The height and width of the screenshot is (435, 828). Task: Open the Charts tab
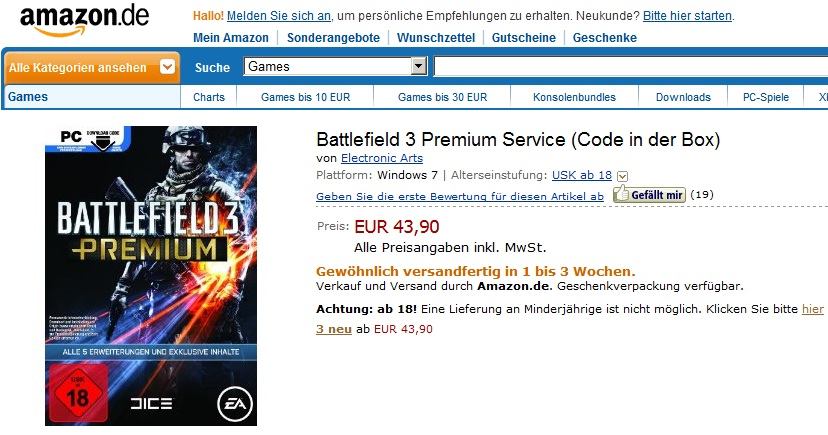[209, 97]
